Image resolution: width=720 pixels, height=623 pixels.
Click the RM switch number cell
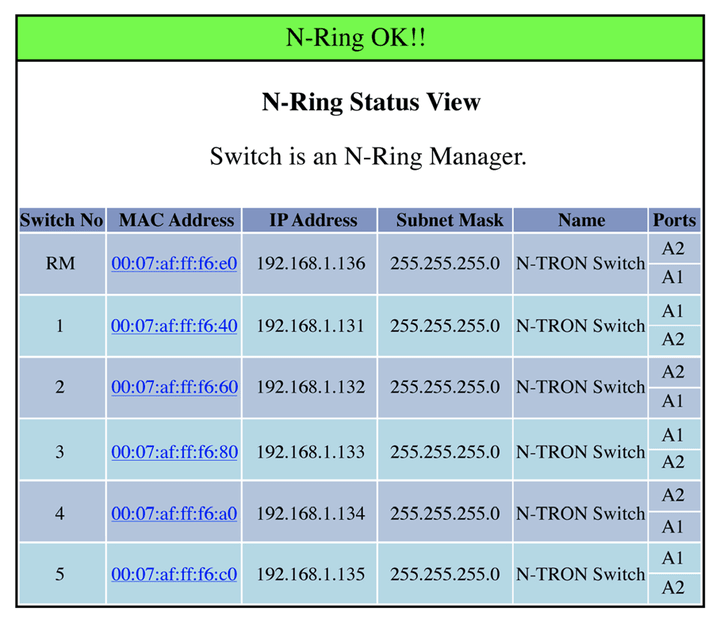pos(62,264)
